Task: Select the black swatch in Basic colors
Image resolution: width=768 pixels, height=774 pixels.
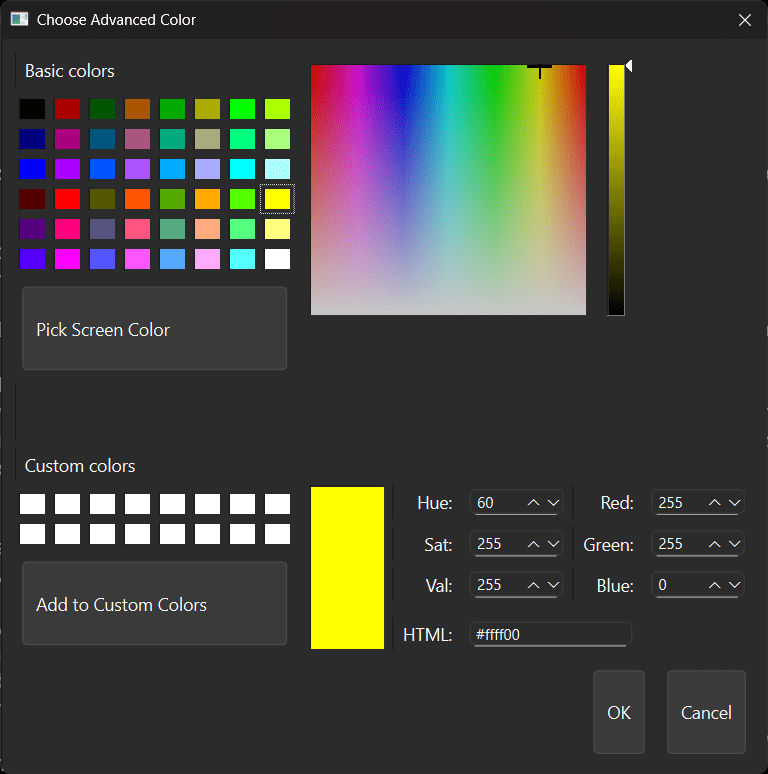Action: point(32,109)
